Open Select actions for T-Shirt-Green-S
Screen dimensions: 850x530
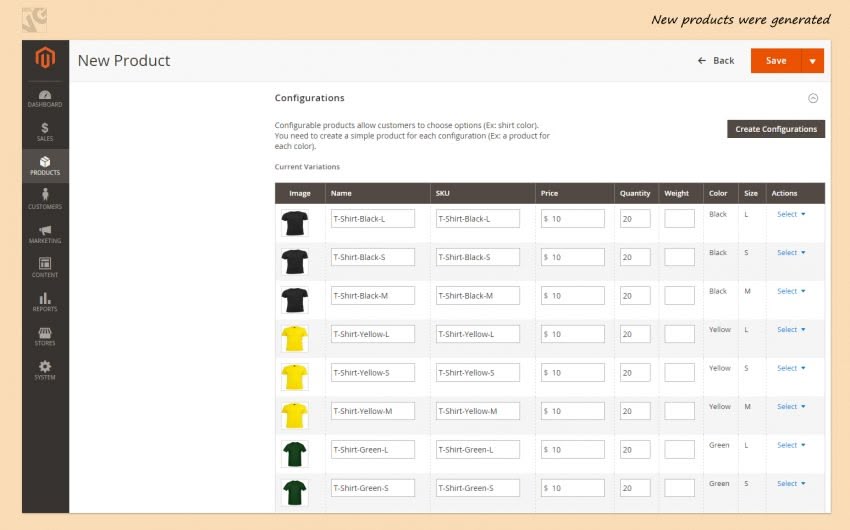pos(791,483)
